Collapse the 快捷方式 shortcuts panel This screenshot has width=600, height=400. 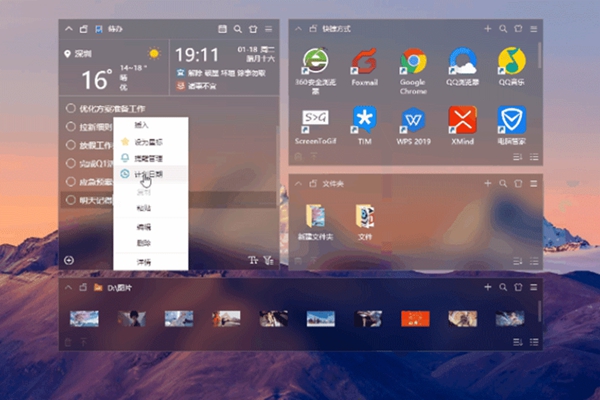coord(297,30)
